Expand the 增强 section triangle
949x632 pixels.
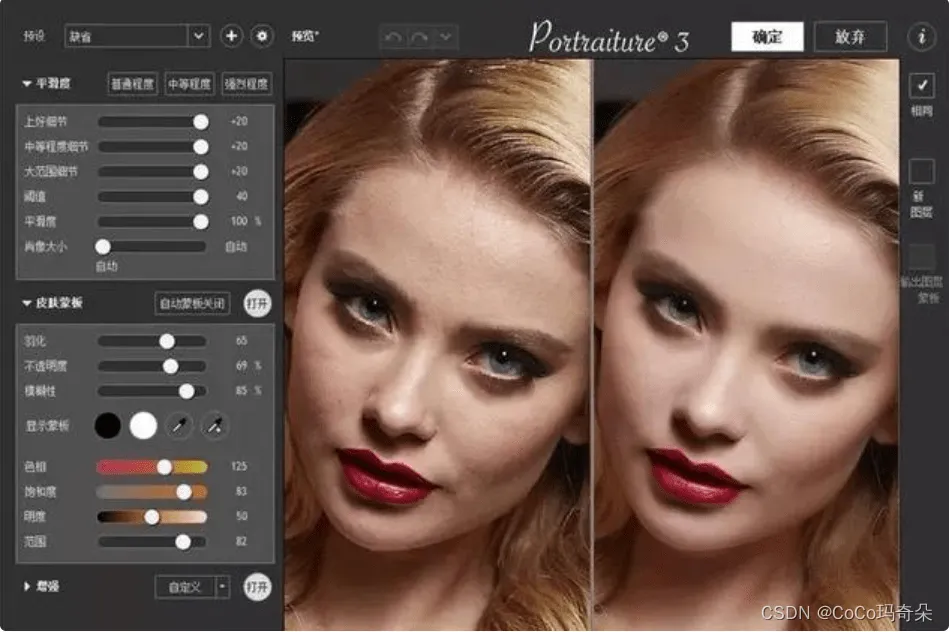coord(27,586)
